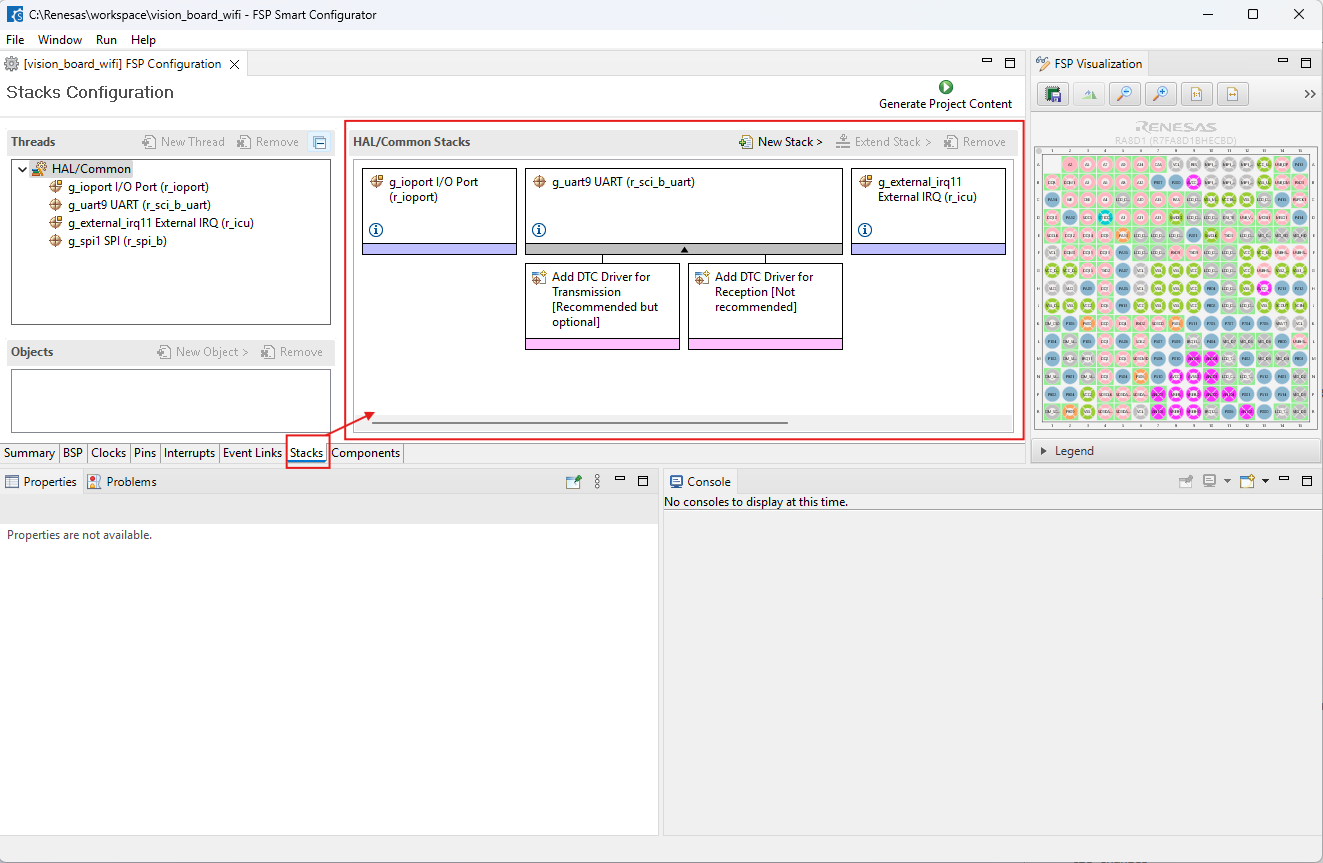The image size is (1323, 863).
Task: Reset visualization zoom to 1:1
Action: (1196, 94)
